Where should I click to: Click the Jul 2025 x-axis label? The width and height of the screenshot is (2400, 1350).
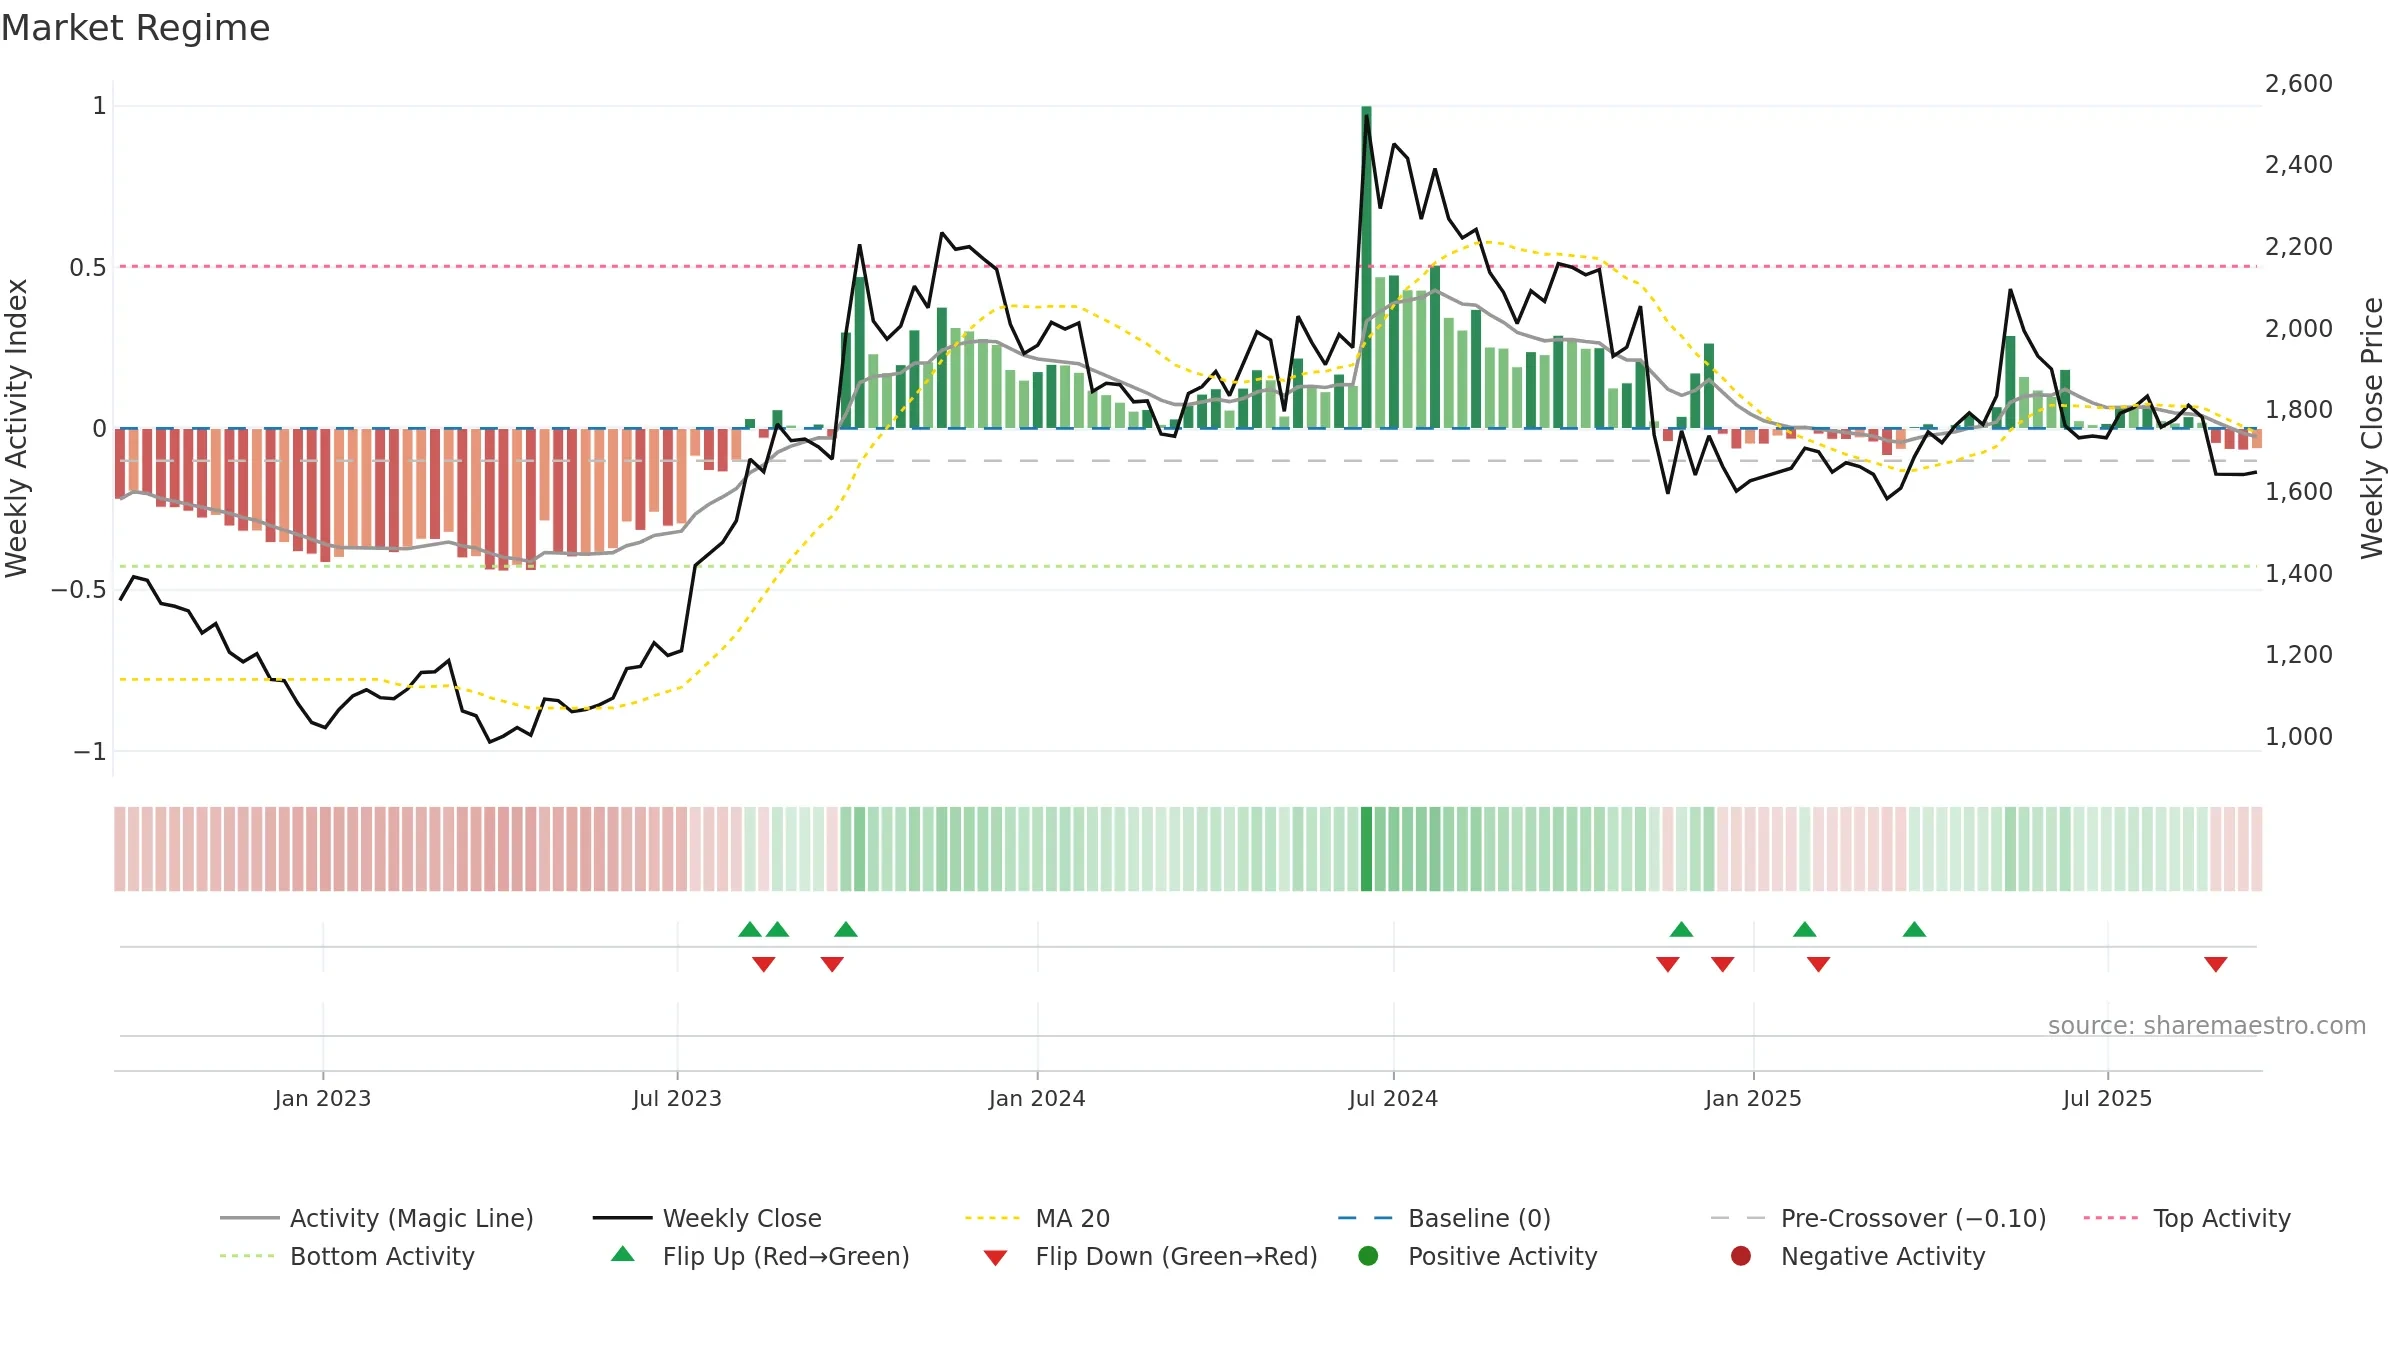(x=2107, y=1098)
